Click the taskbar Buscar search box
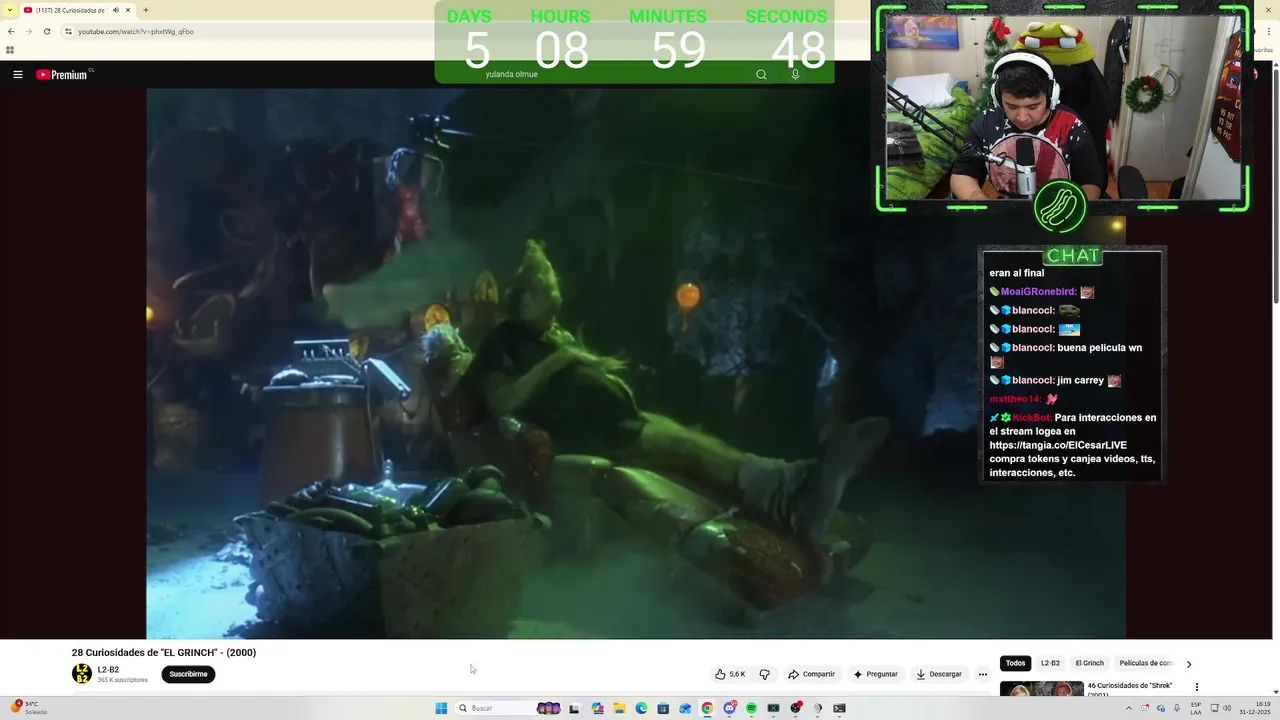The width and height of the screenshot is (1280, 720). 509,708
